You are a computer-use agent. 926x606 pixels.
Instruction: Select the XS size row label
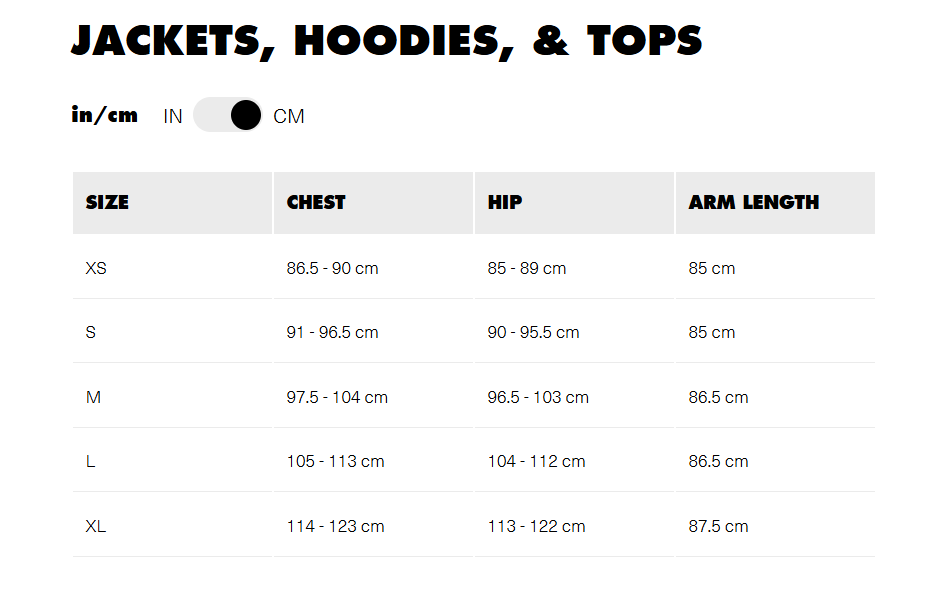pos(96,268)
